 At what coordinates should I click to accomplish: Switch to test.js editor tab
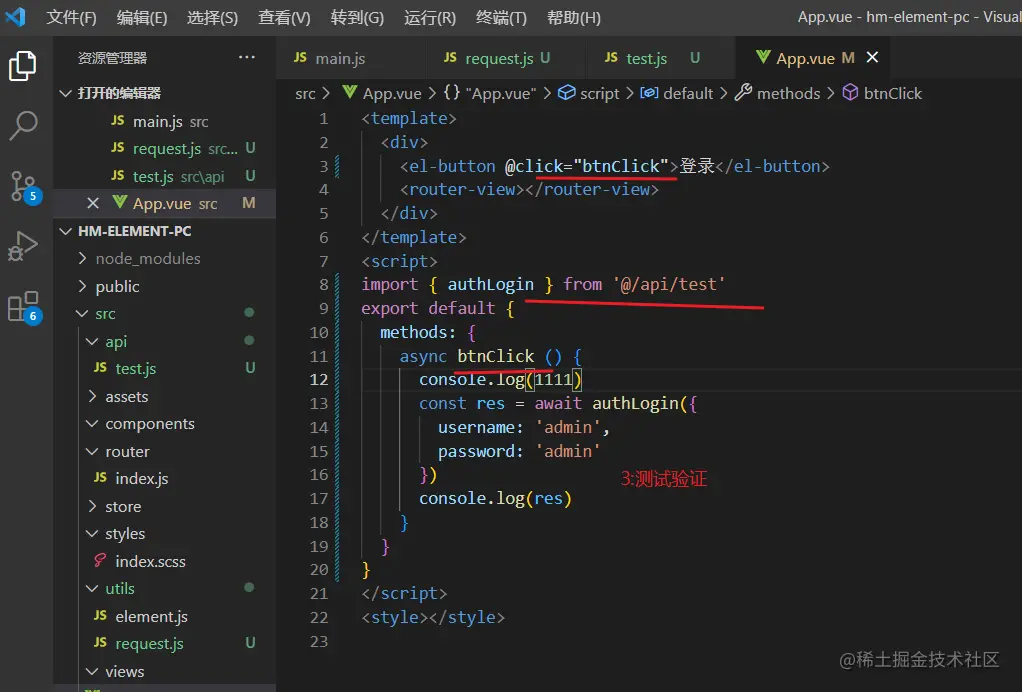click(x=660, y=58)
